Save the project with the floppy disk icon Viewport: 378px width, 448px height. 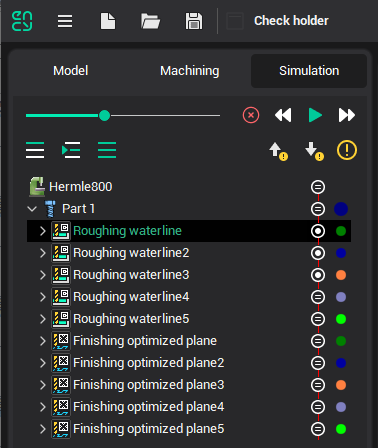tap(194, 21)
